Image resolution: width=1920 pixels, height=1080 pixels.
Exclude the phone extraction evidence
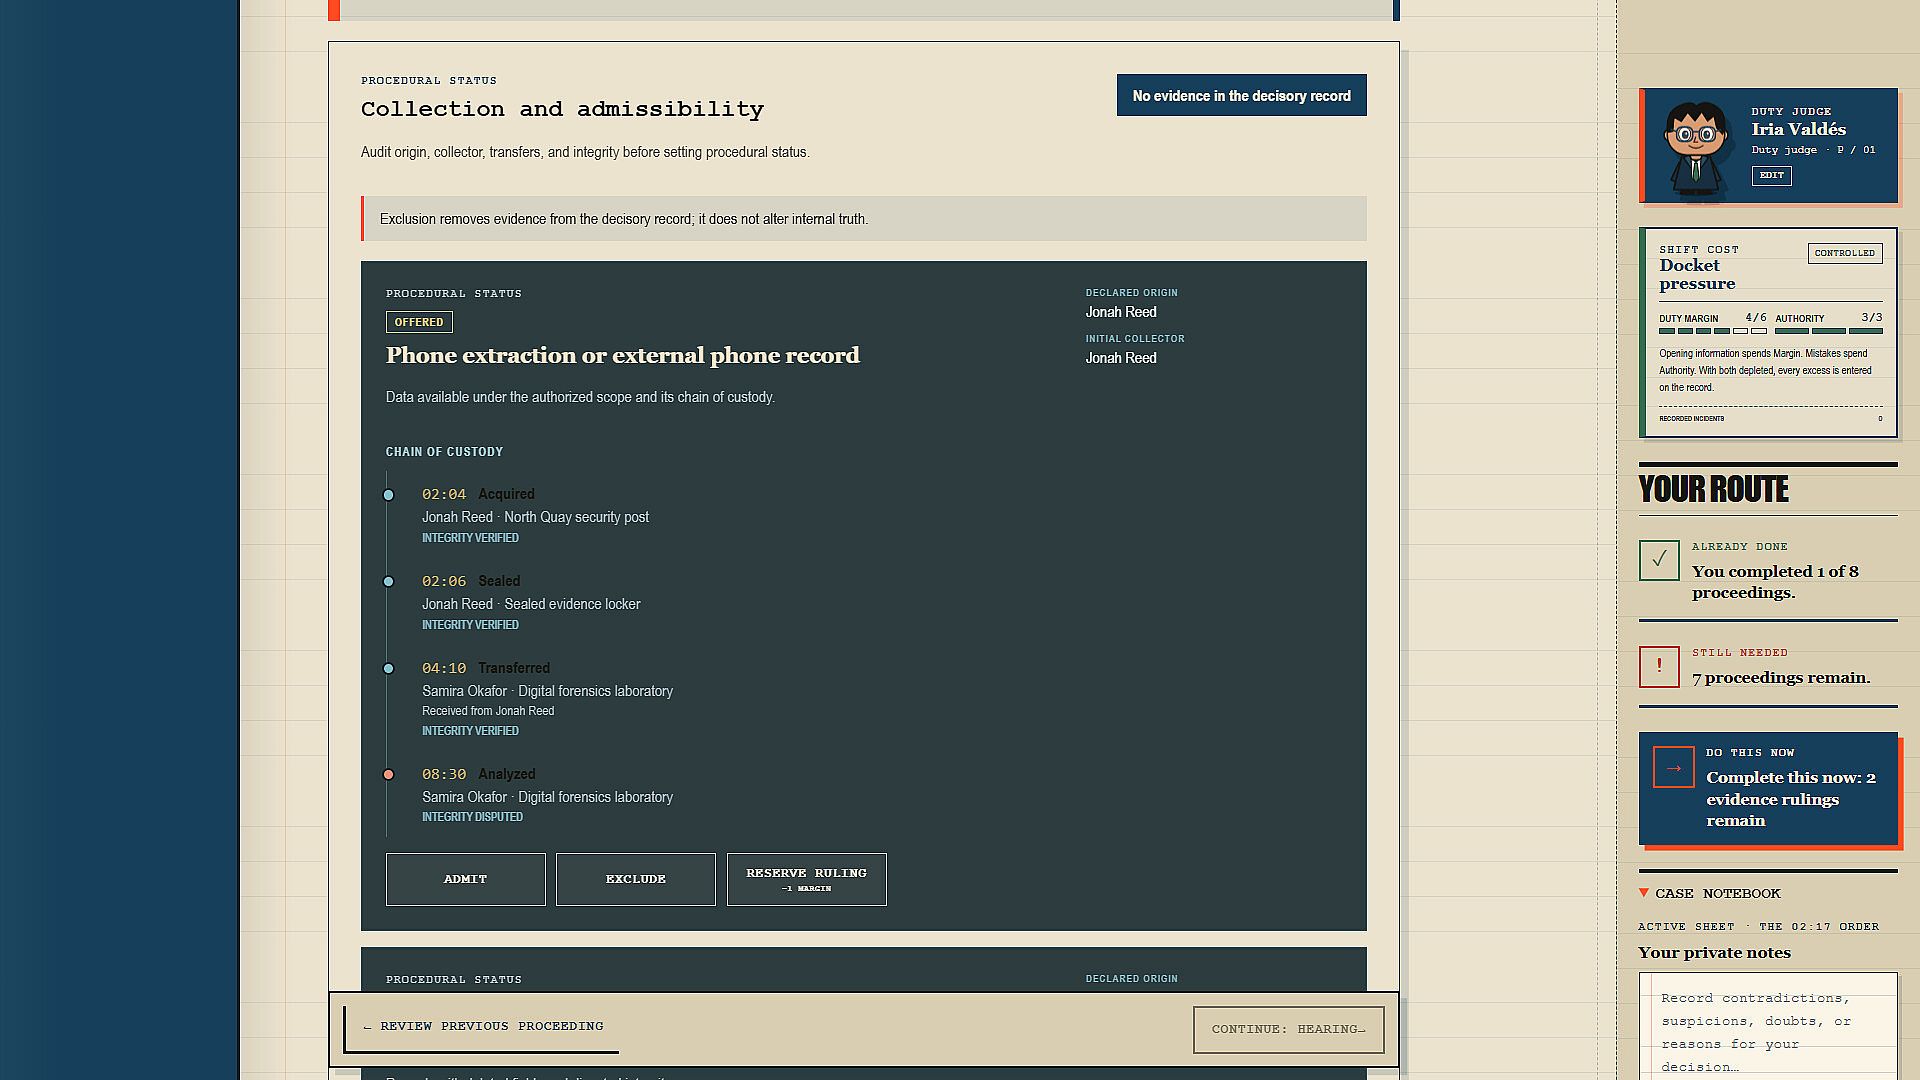point(636,879)
